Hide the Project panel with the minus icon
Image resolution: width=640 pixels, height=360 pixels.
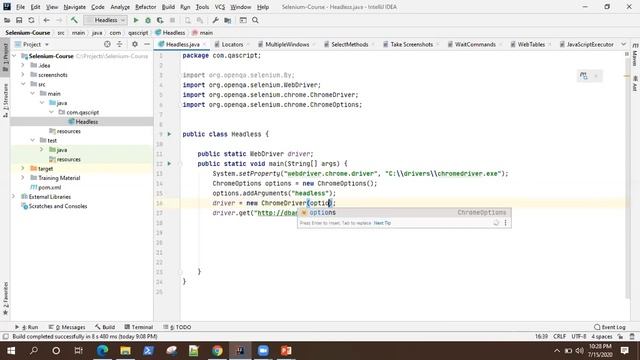147,44
